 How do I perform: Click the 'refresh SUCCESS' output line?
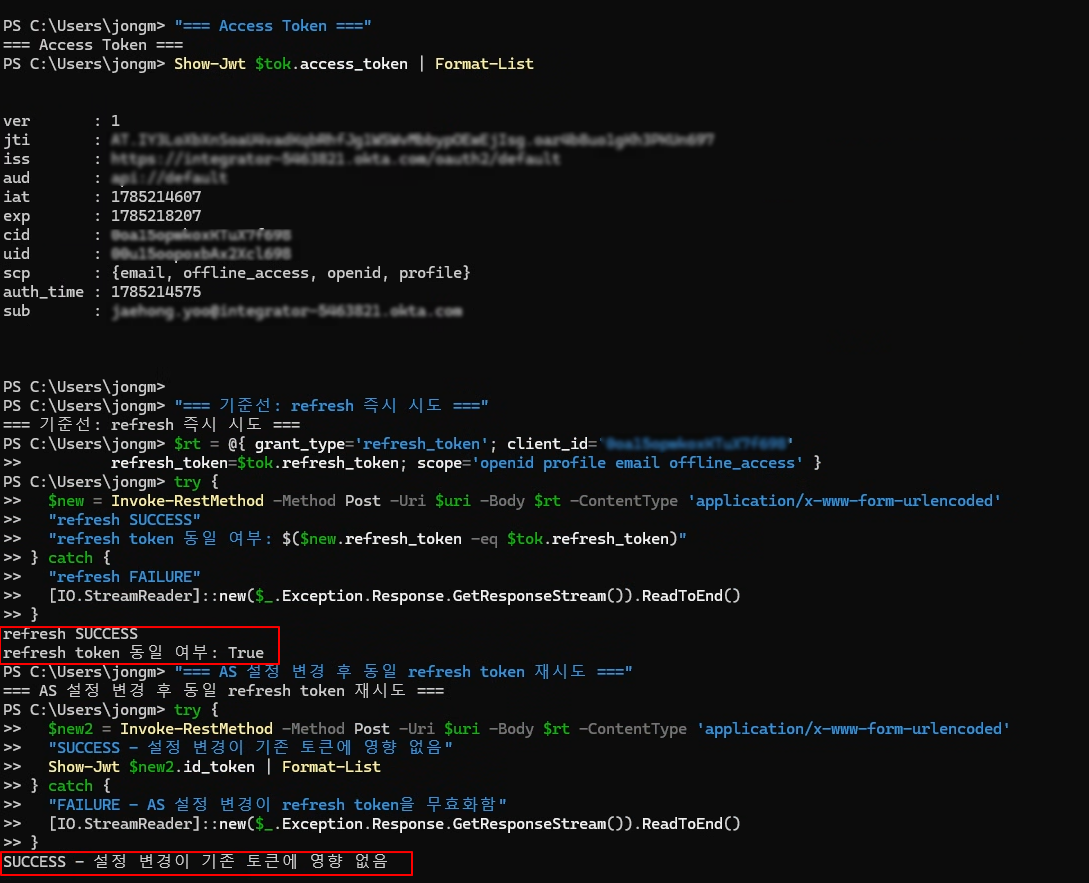click(x=70, y=634)
